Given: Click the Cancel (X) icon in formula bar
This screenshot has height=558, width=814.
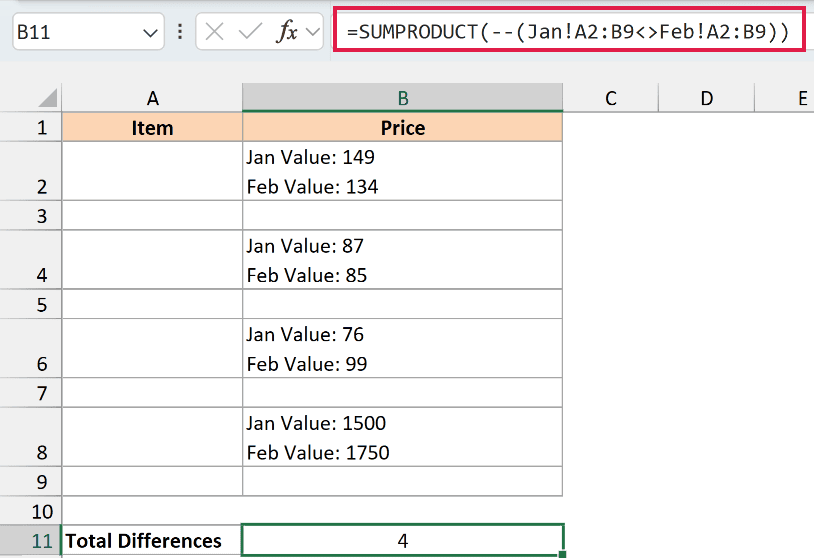Looking at the screenshot, I should pyautogui.click(x=214, y=32).
